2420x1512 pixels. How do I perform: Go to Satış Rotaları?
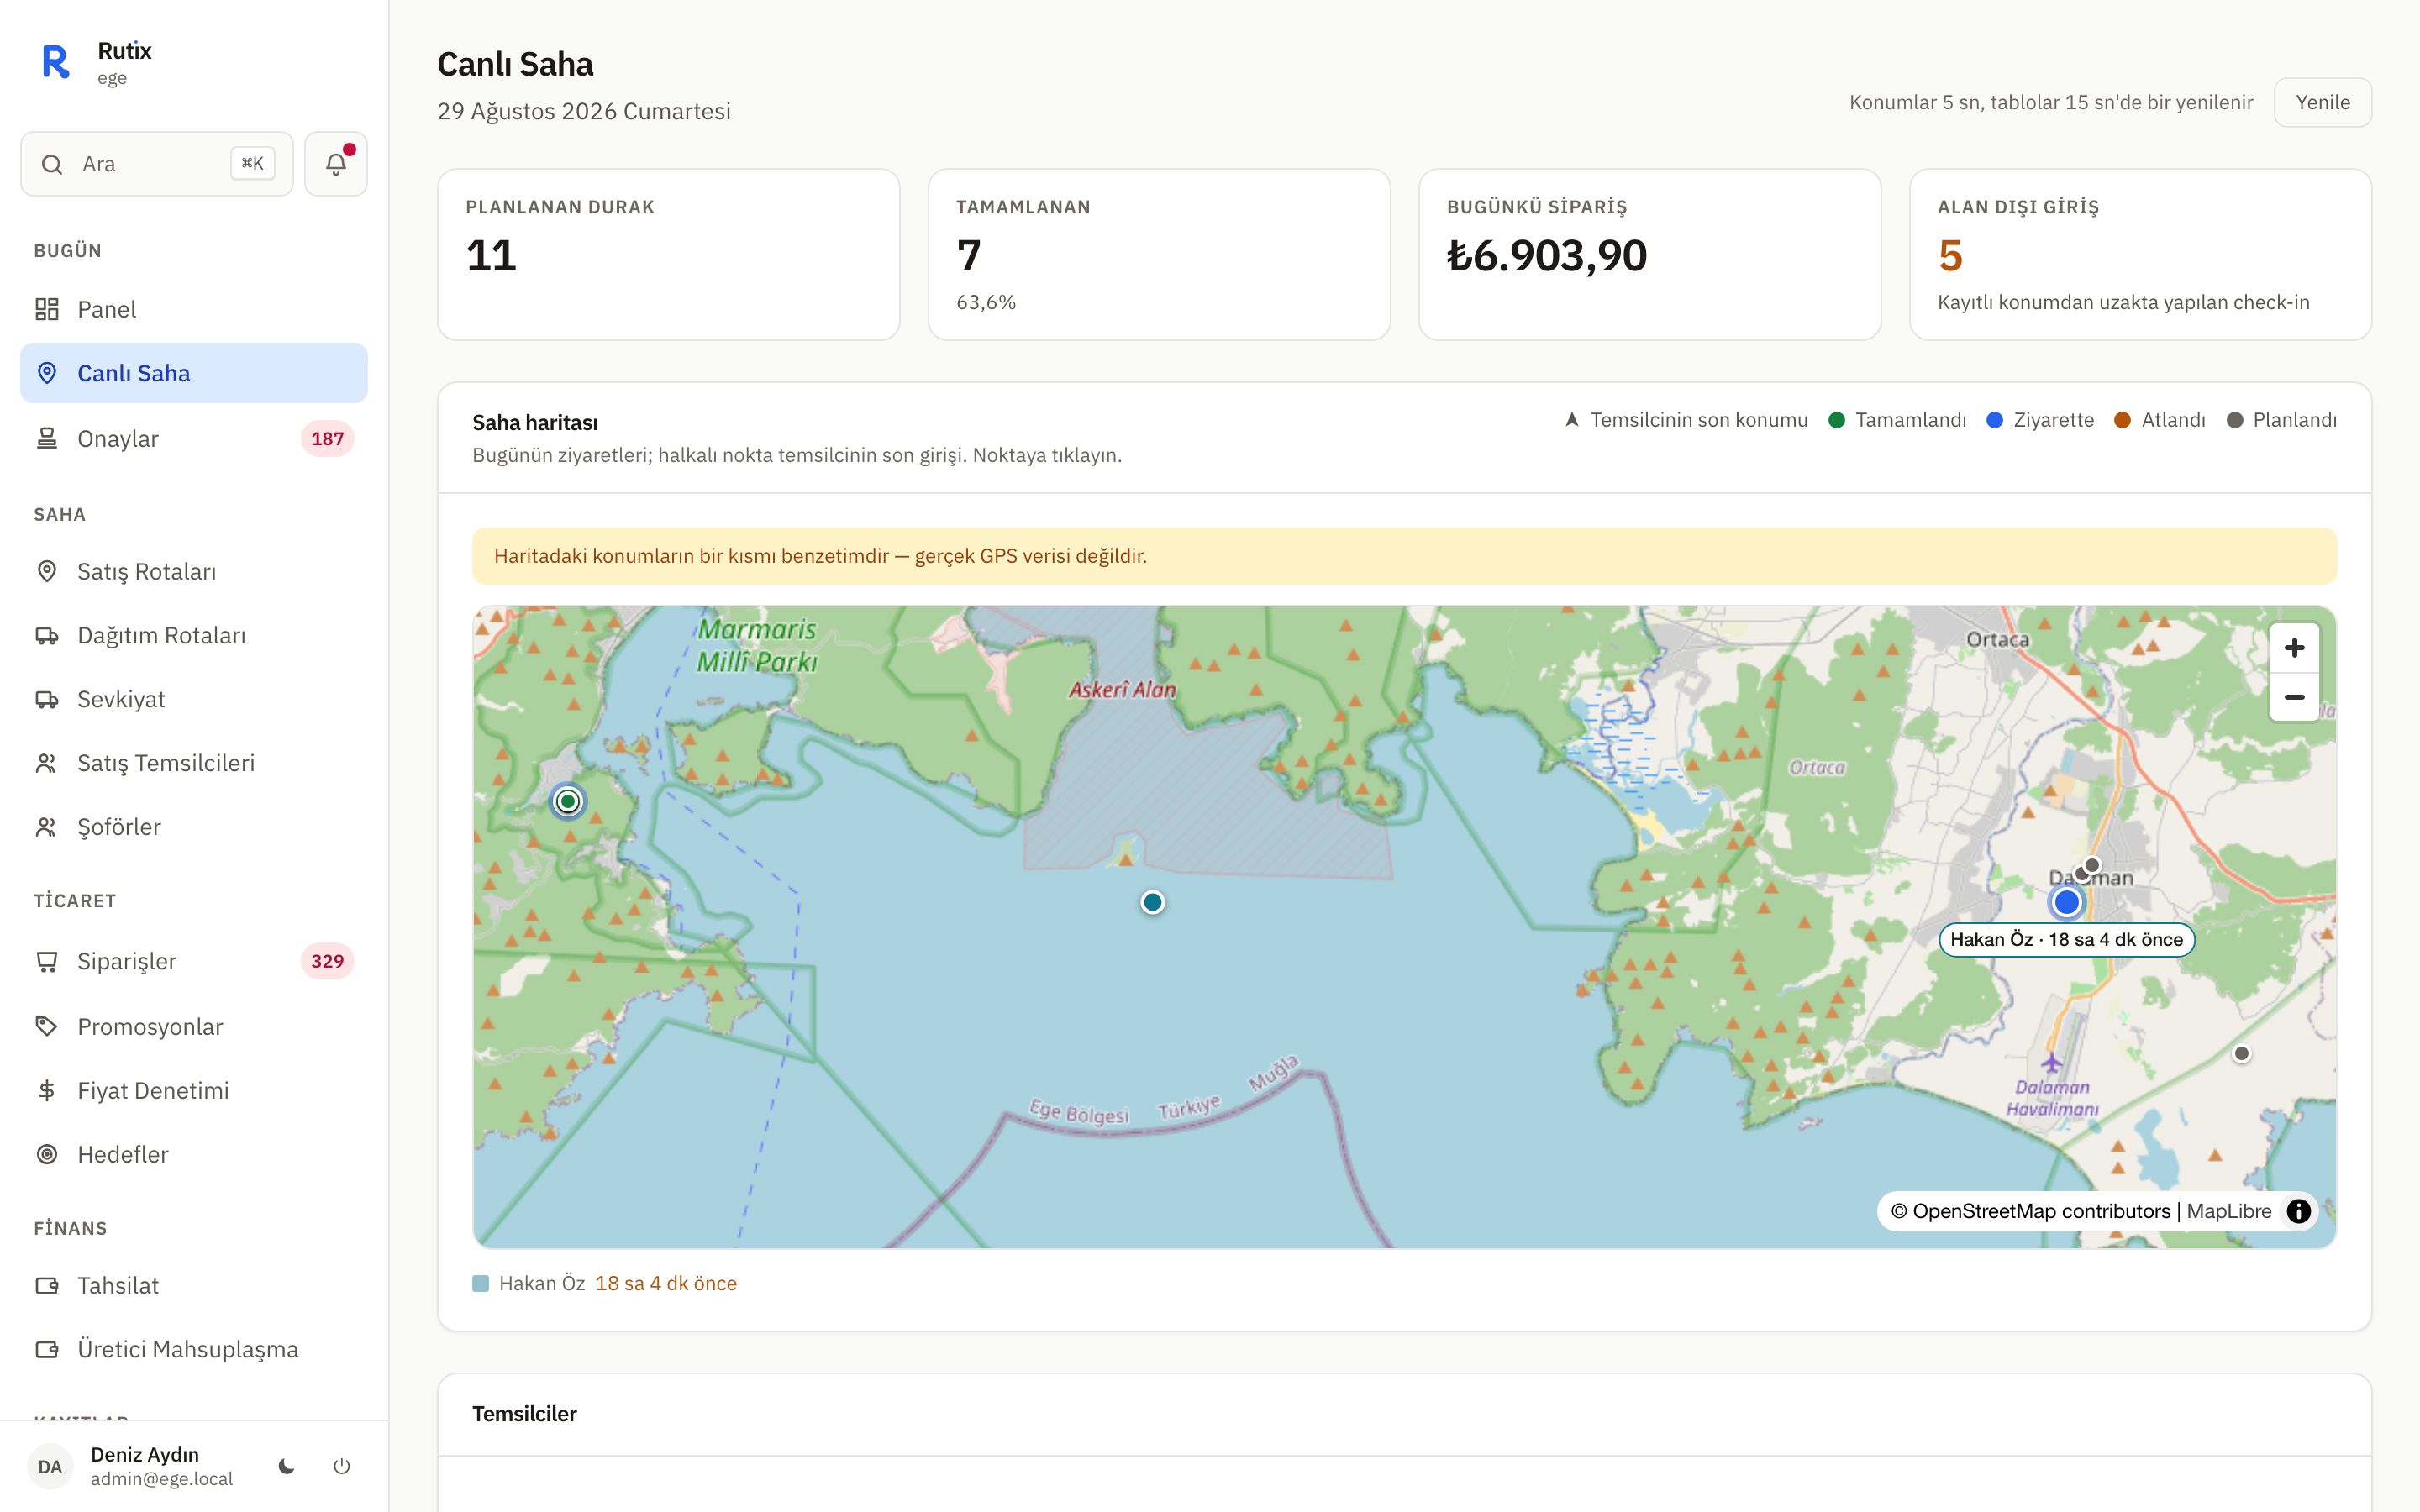[194, 571]
